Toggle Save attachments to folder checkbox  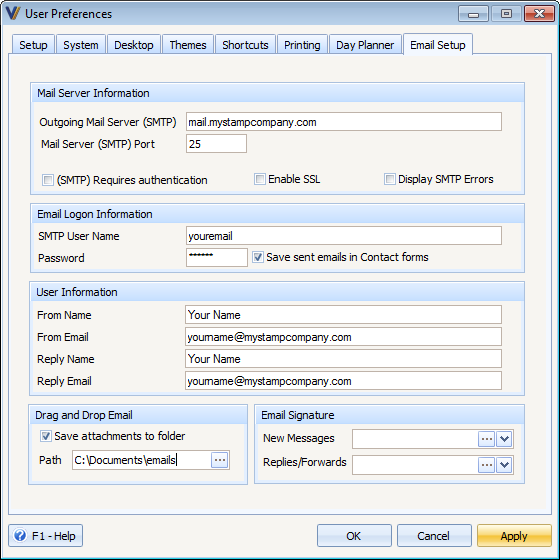coord(46,436)
